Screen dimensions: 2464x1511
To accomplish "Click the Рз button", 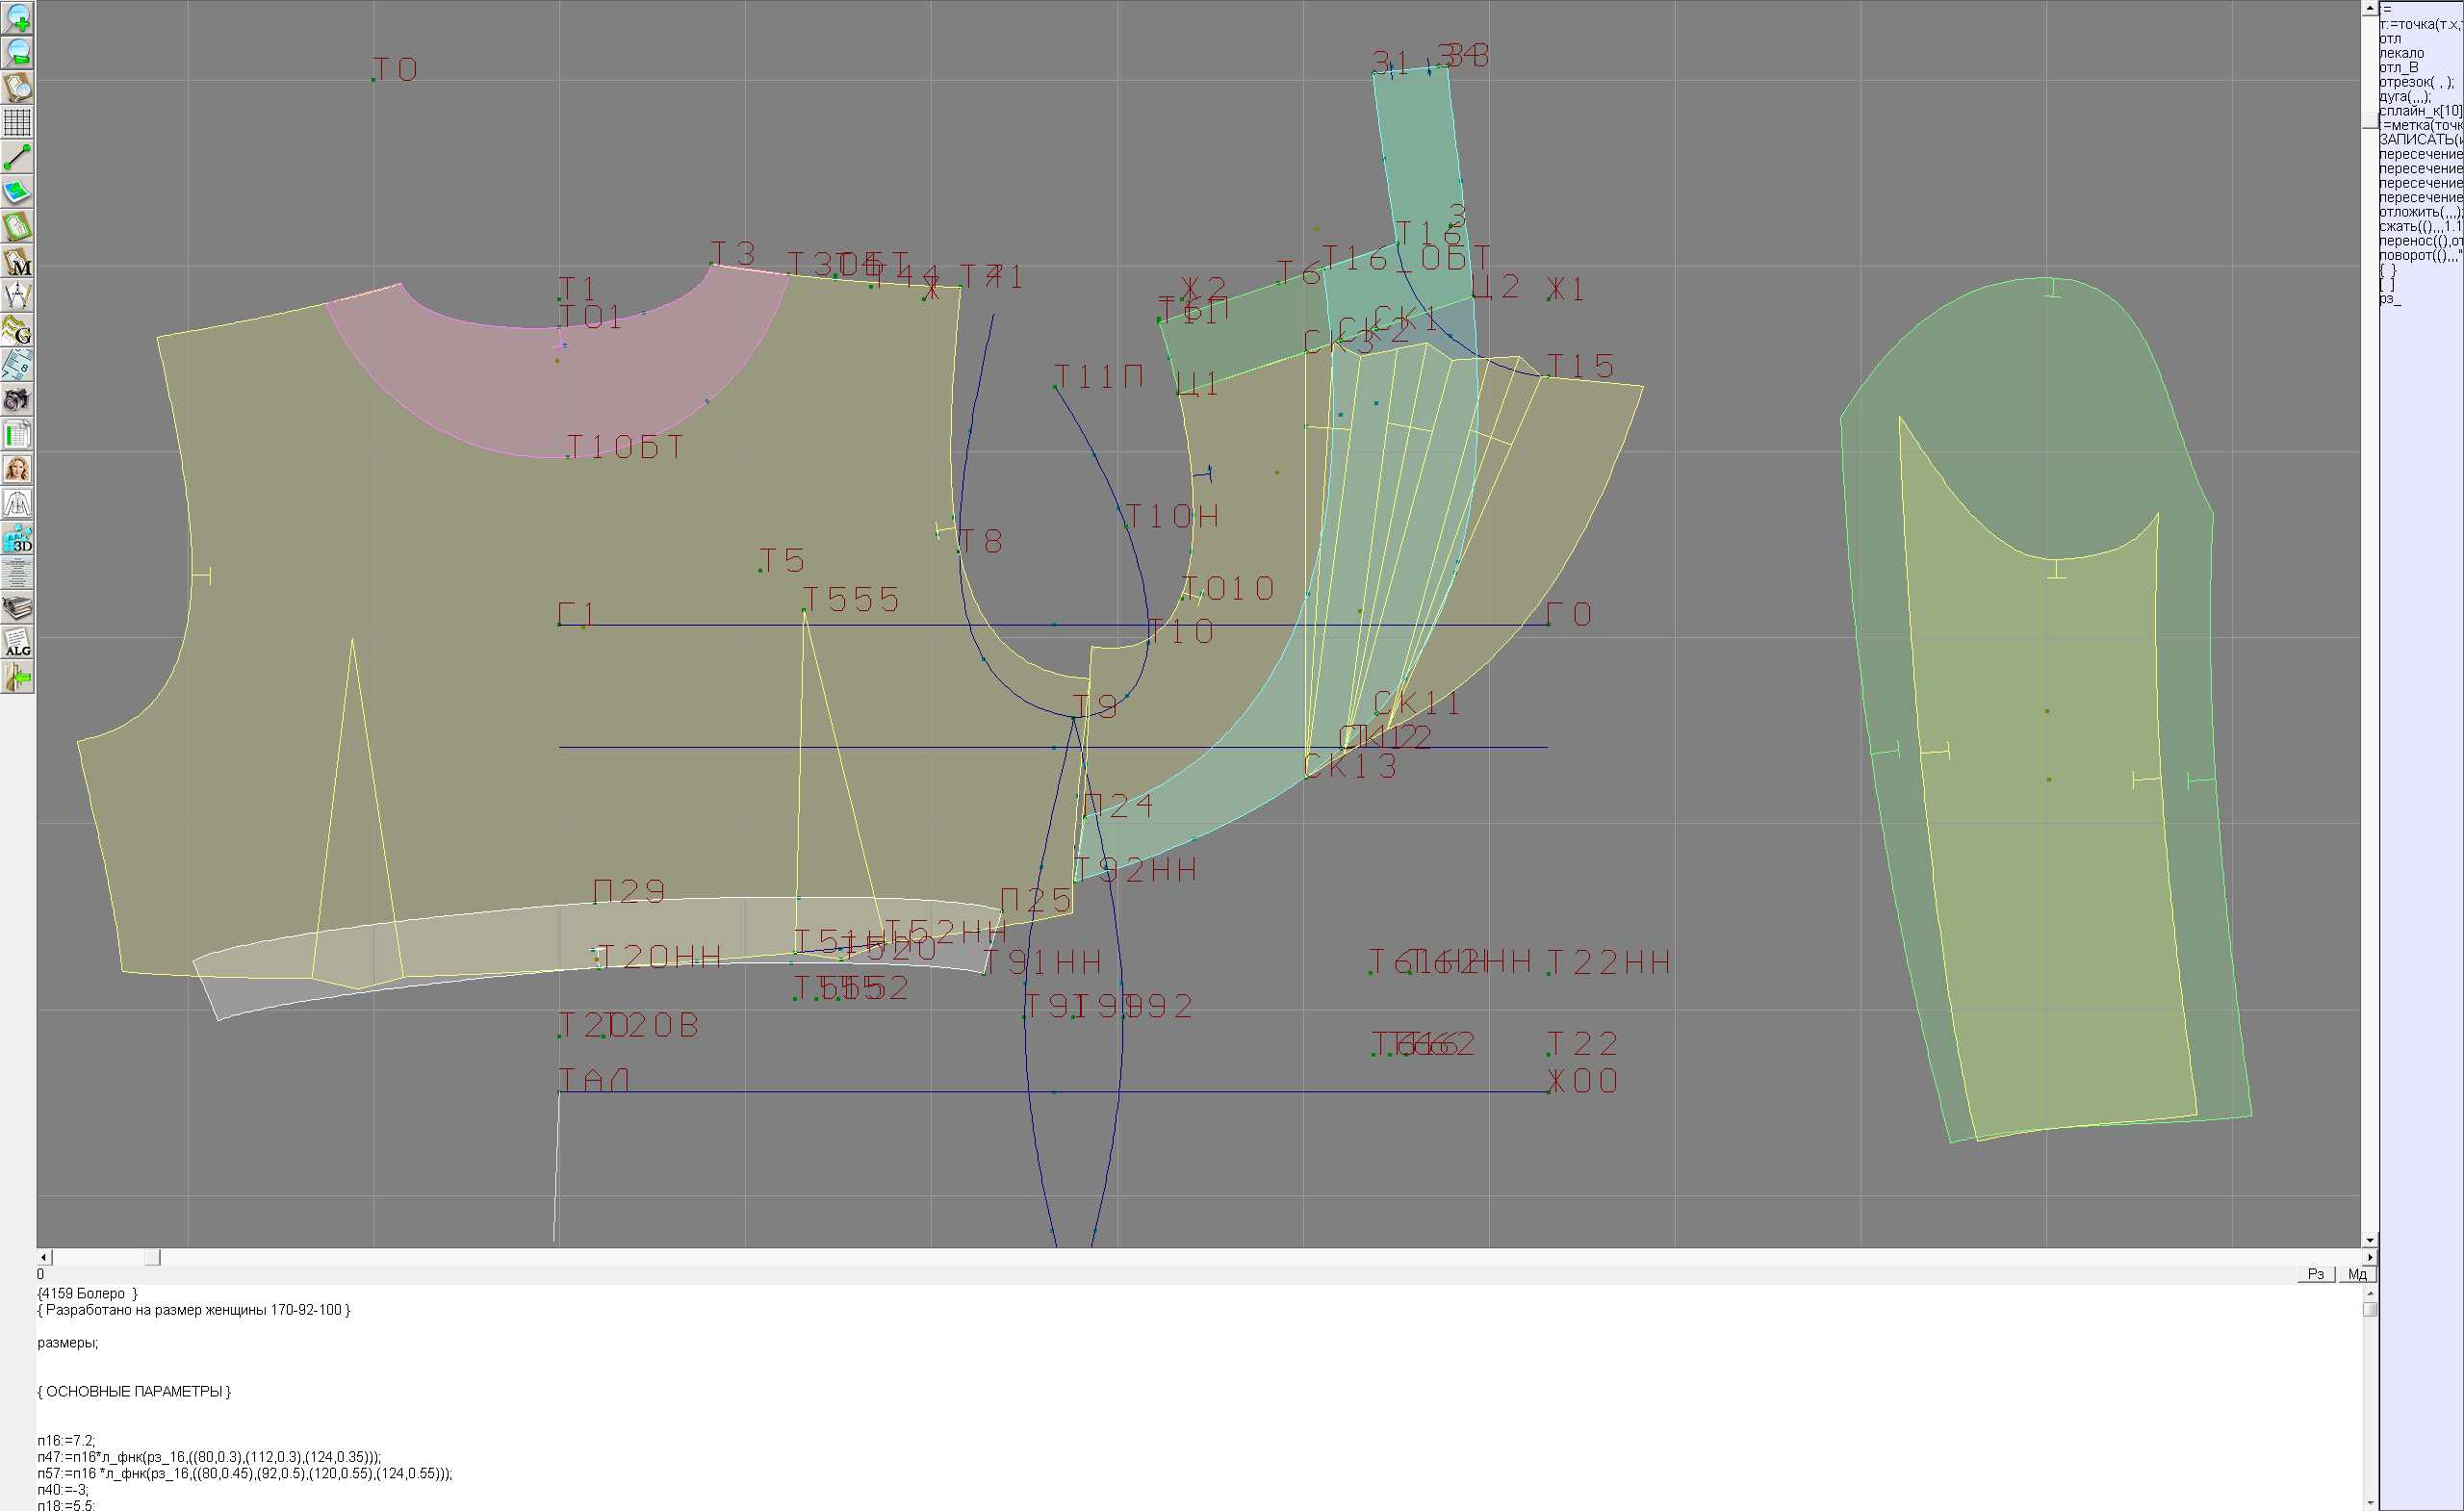I will coord(2316,1274).
